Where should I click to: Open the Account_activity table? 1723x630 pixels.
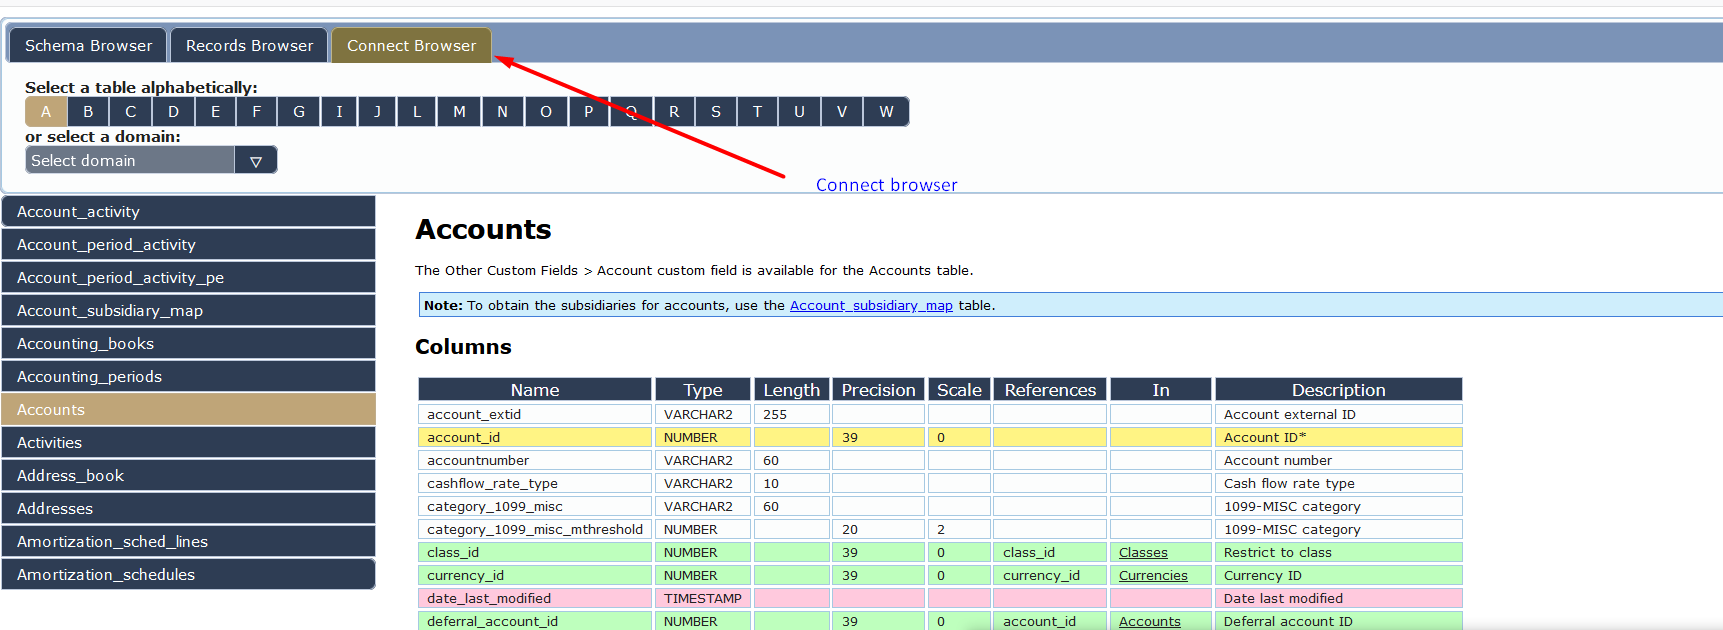[189, 211]
